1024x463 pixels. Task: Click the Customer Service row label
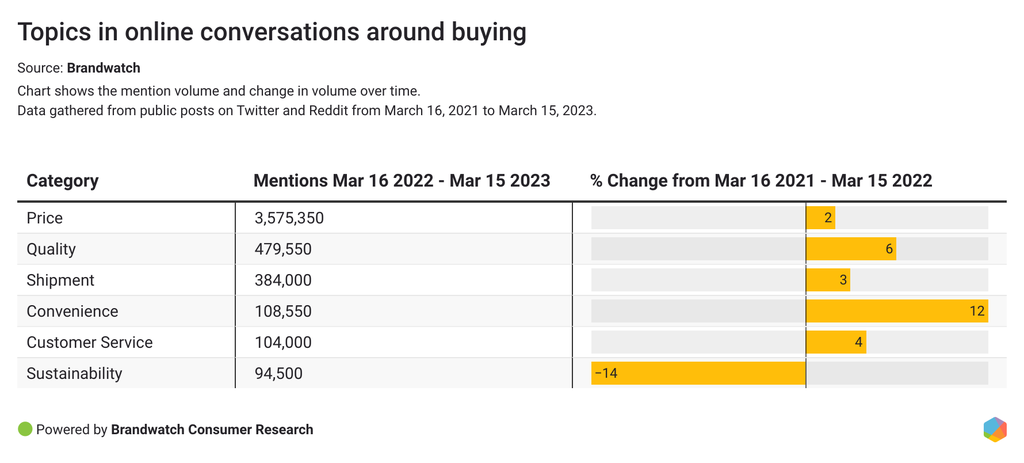pos(89,342)
